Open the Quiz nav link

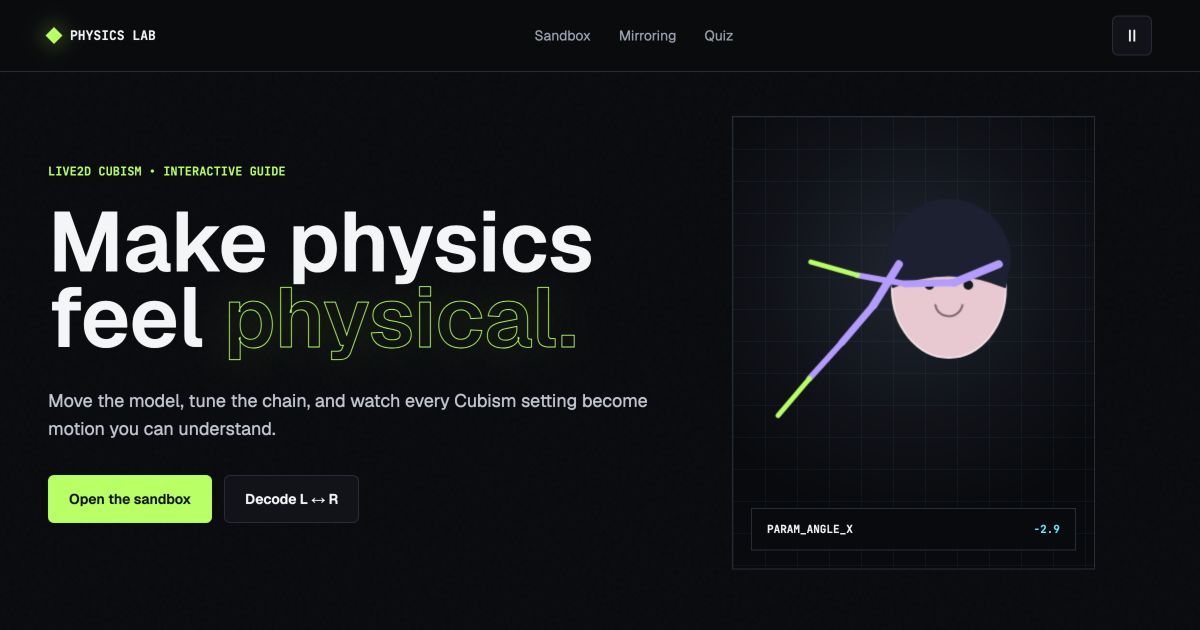click(x=718, y=36)
